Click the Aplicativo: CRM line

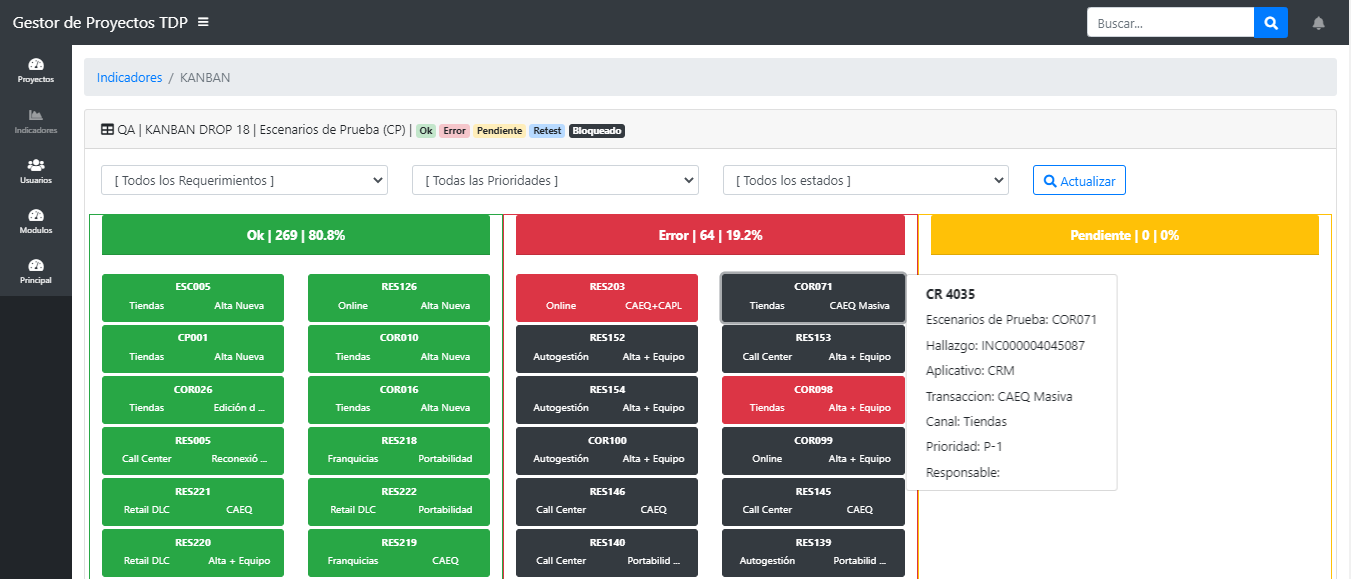pyautogui.click(x=970, y=370)
